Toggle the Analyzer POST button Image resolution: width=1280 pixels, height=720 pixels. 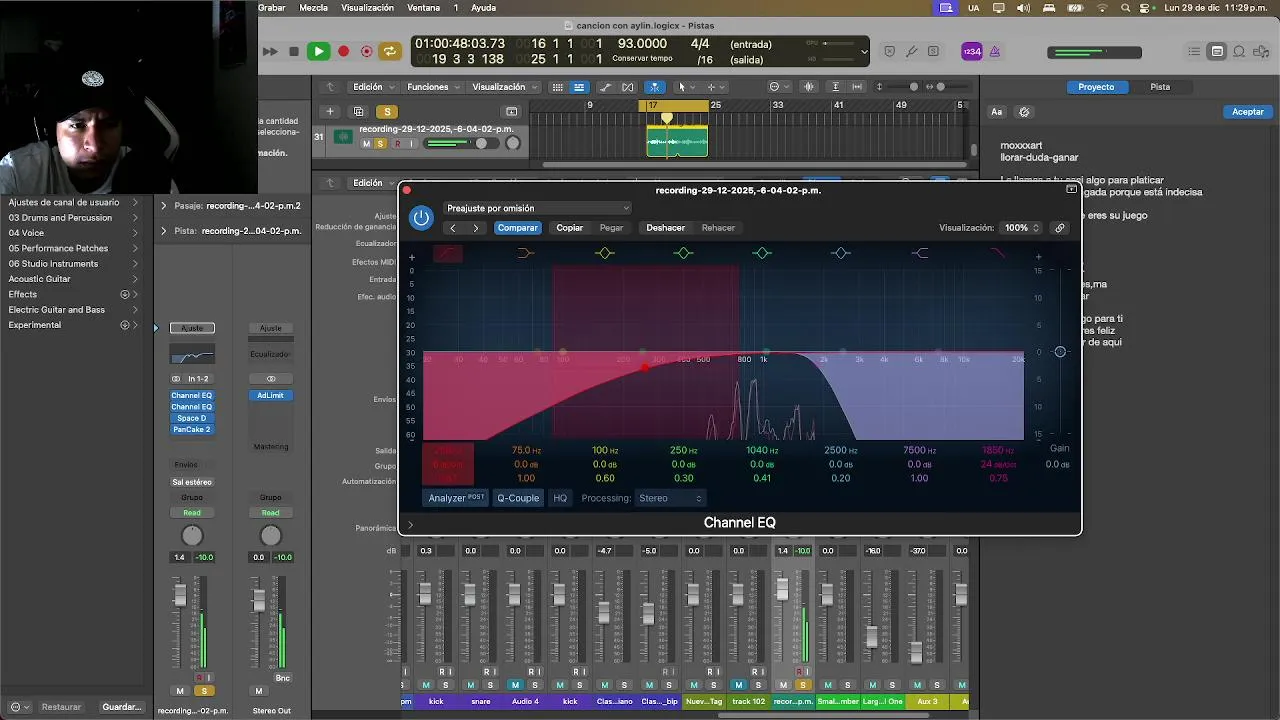point(456,498)
